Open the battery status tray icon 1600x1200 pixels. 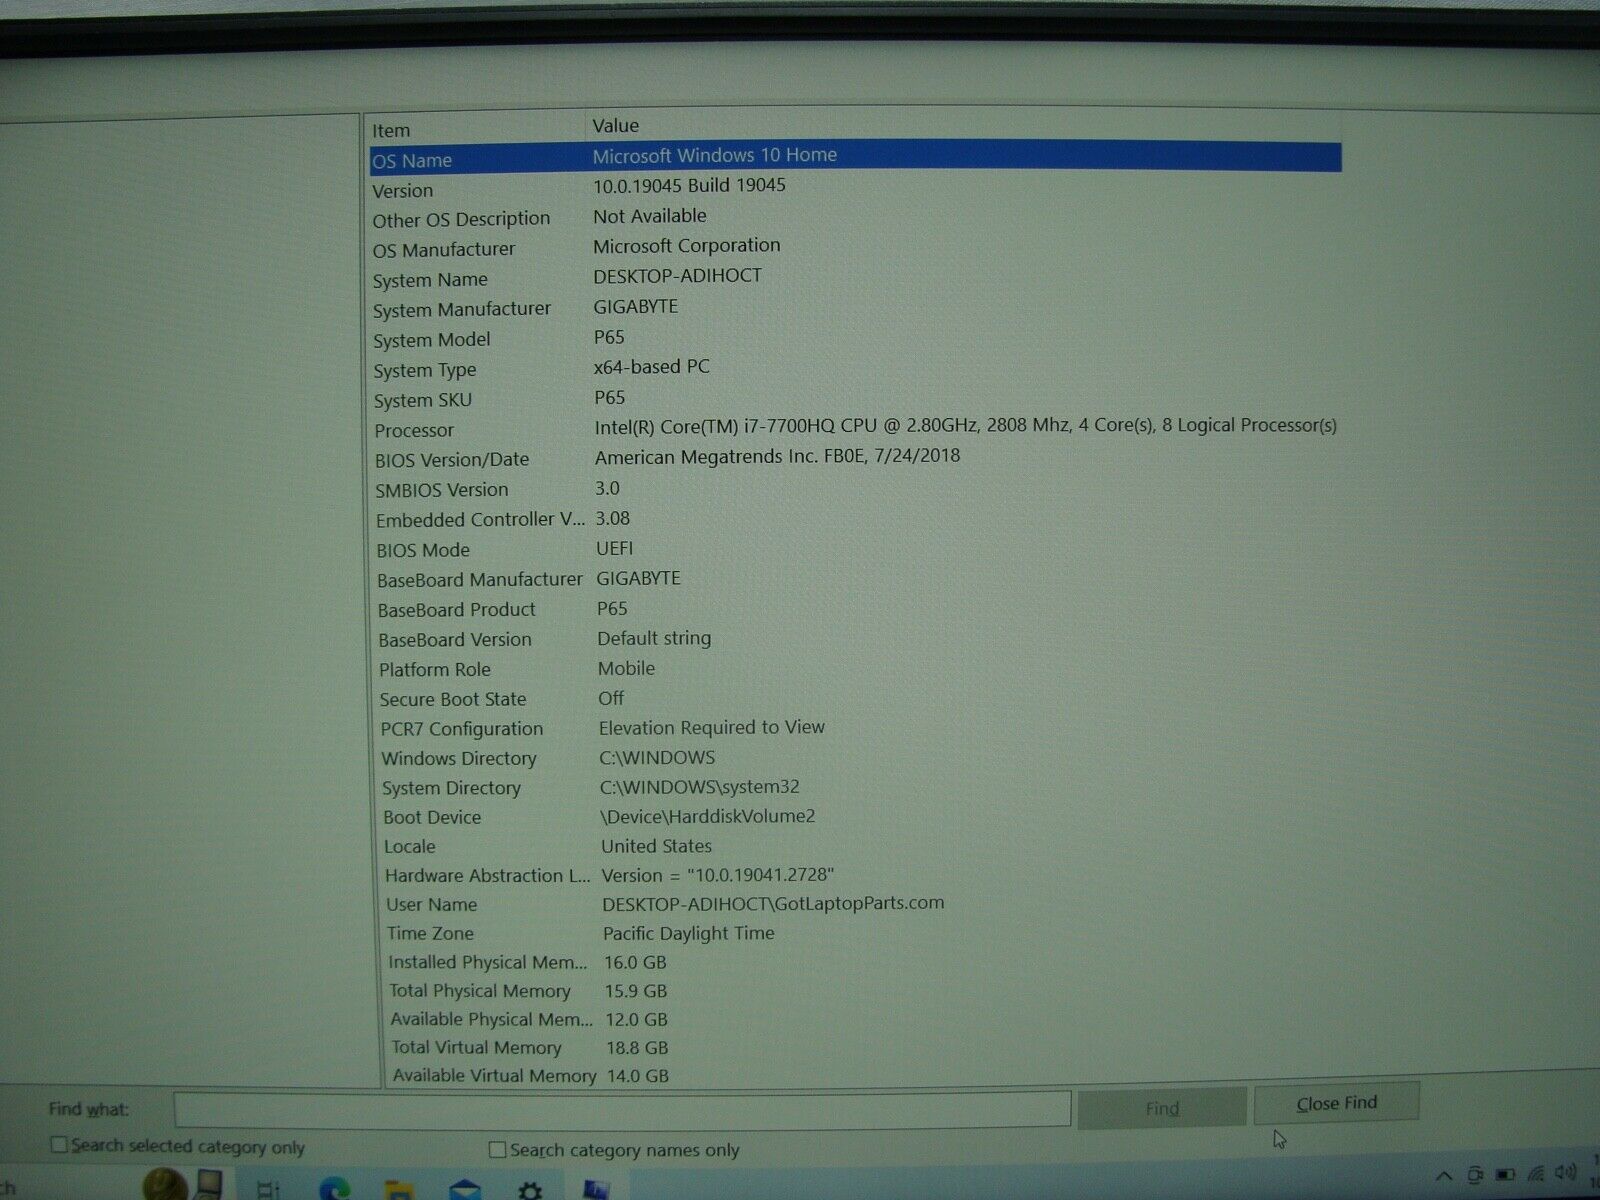pos(1505,1175)
